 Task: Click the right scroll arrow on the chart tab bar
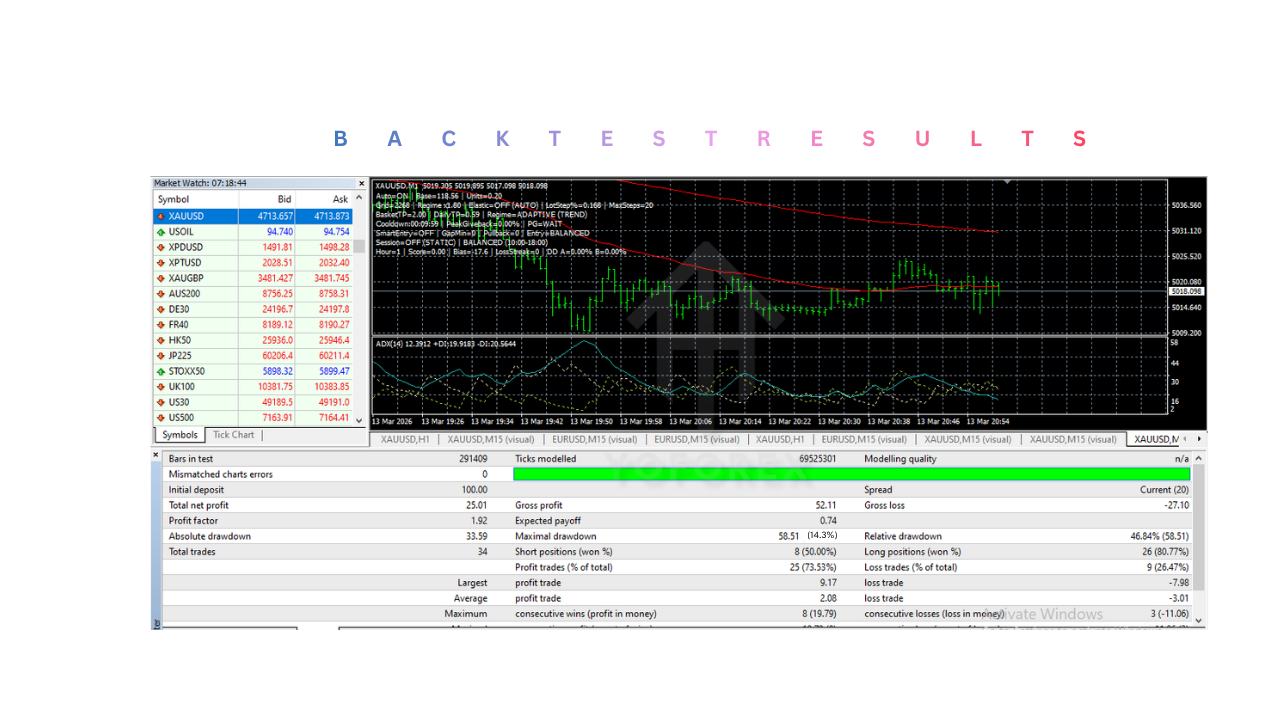pyautogui.click(x=1198, y=438)
